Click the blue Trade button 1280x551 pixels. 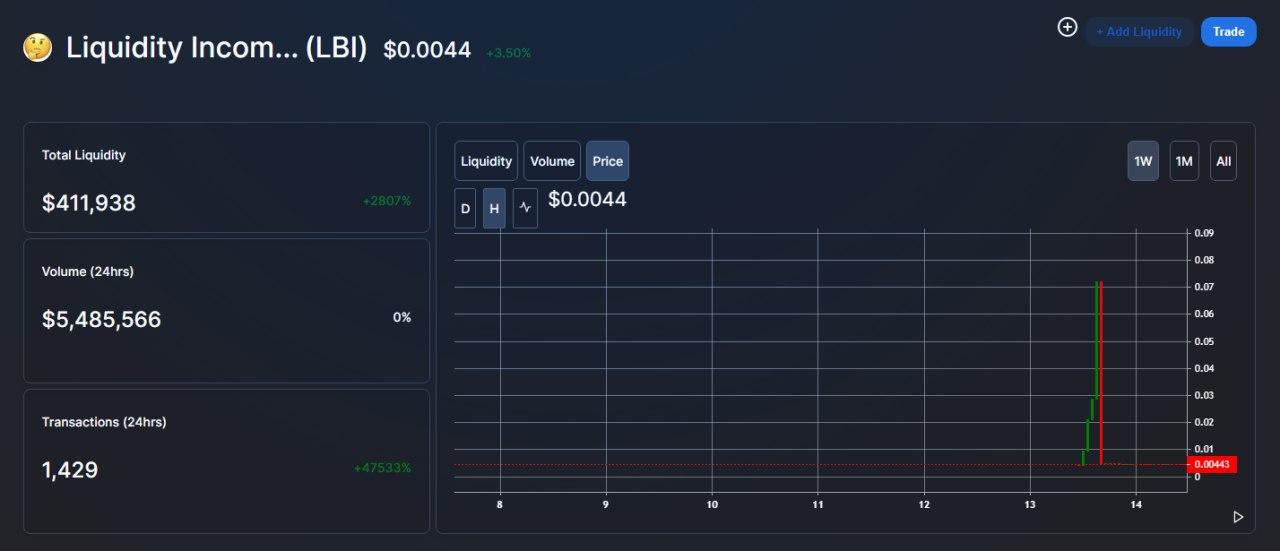(1229, 32)
